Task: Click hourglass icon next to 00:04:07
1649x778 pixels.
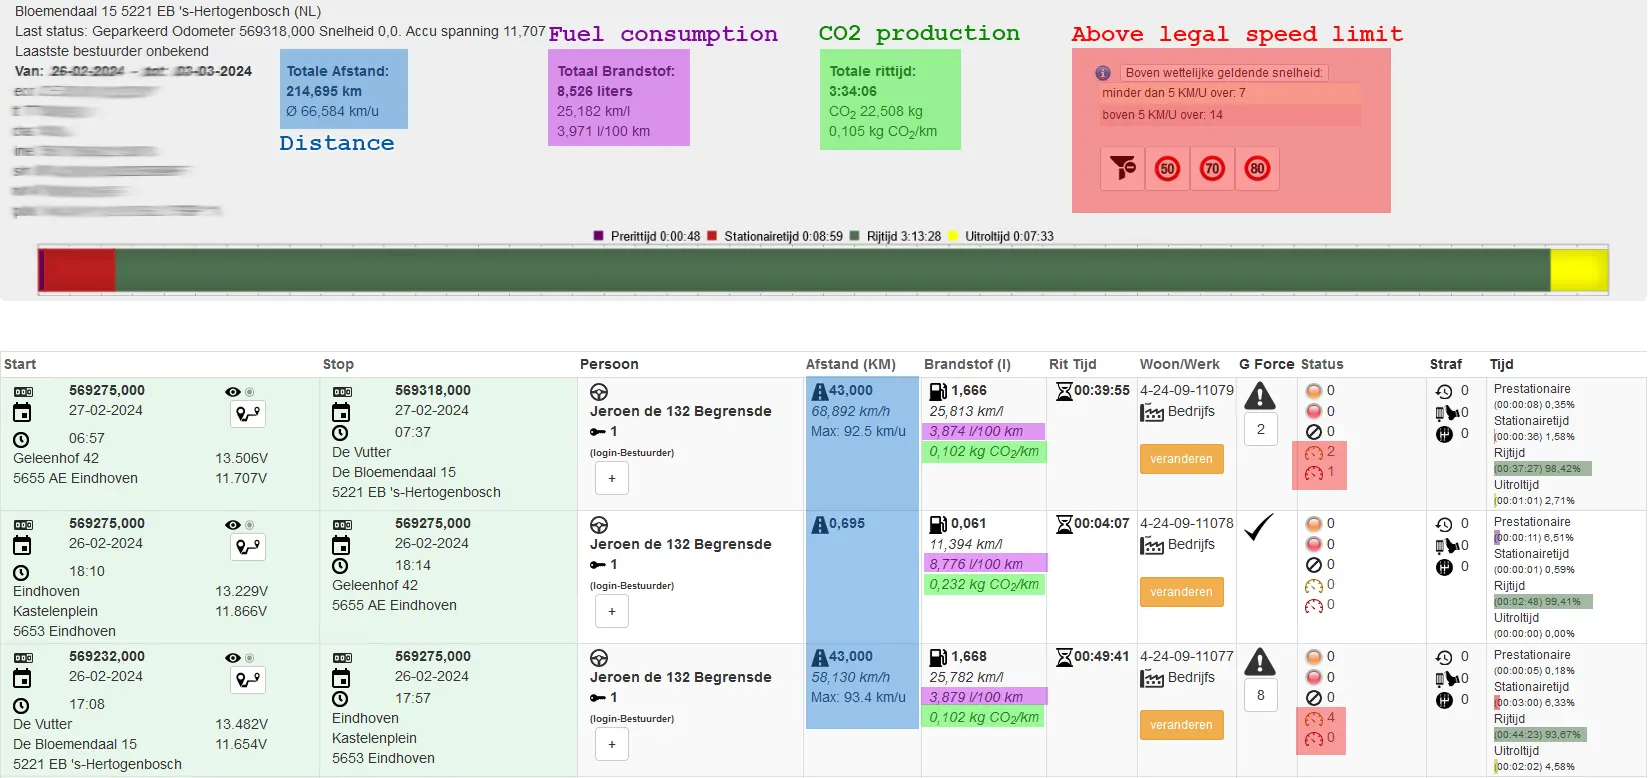Action: click(x=1064, y=524)
